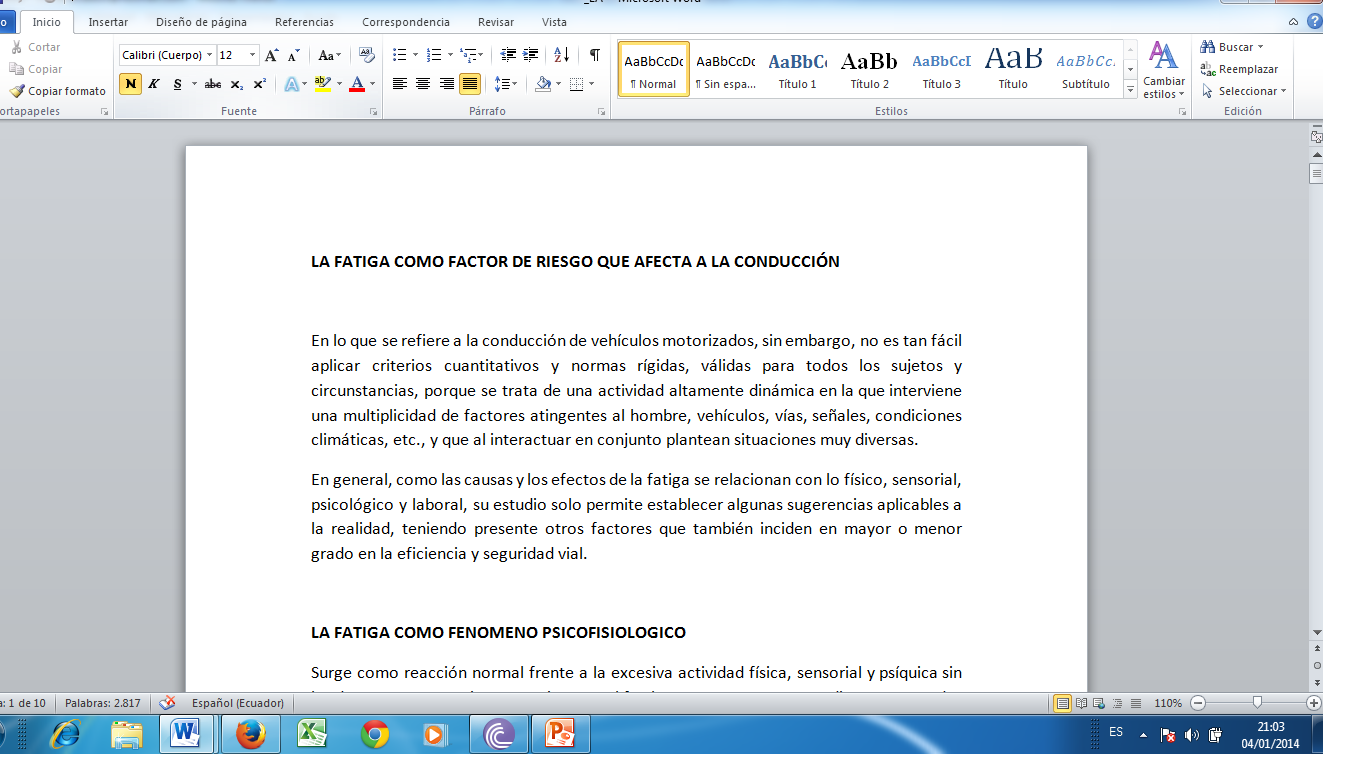Apply superscript formatting

coord(259,84)
